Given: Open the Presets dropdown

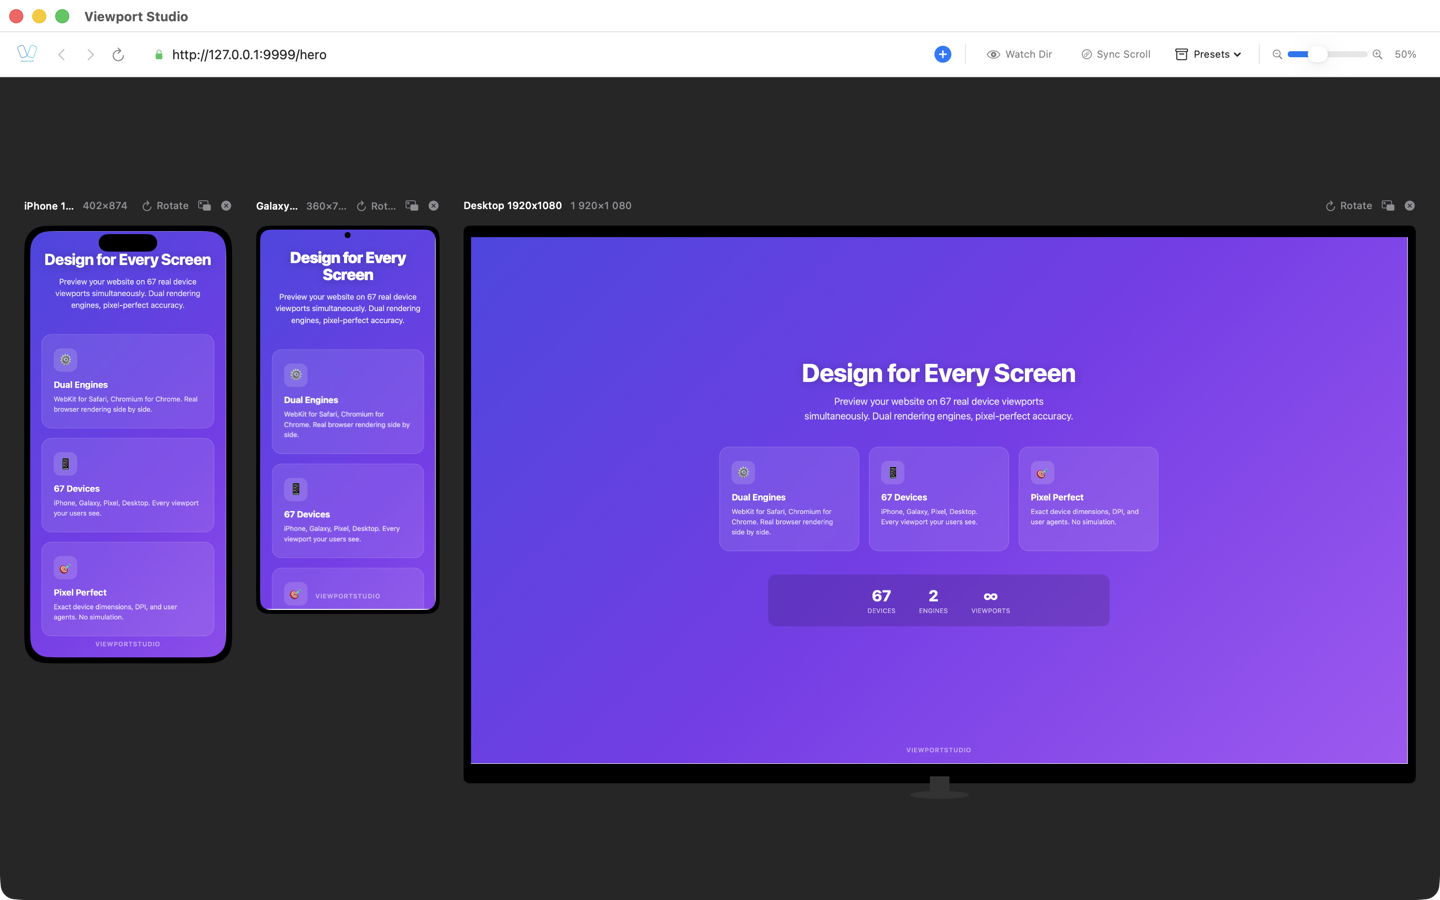Looking at the screenshot, I should (x=1208, y=54).
